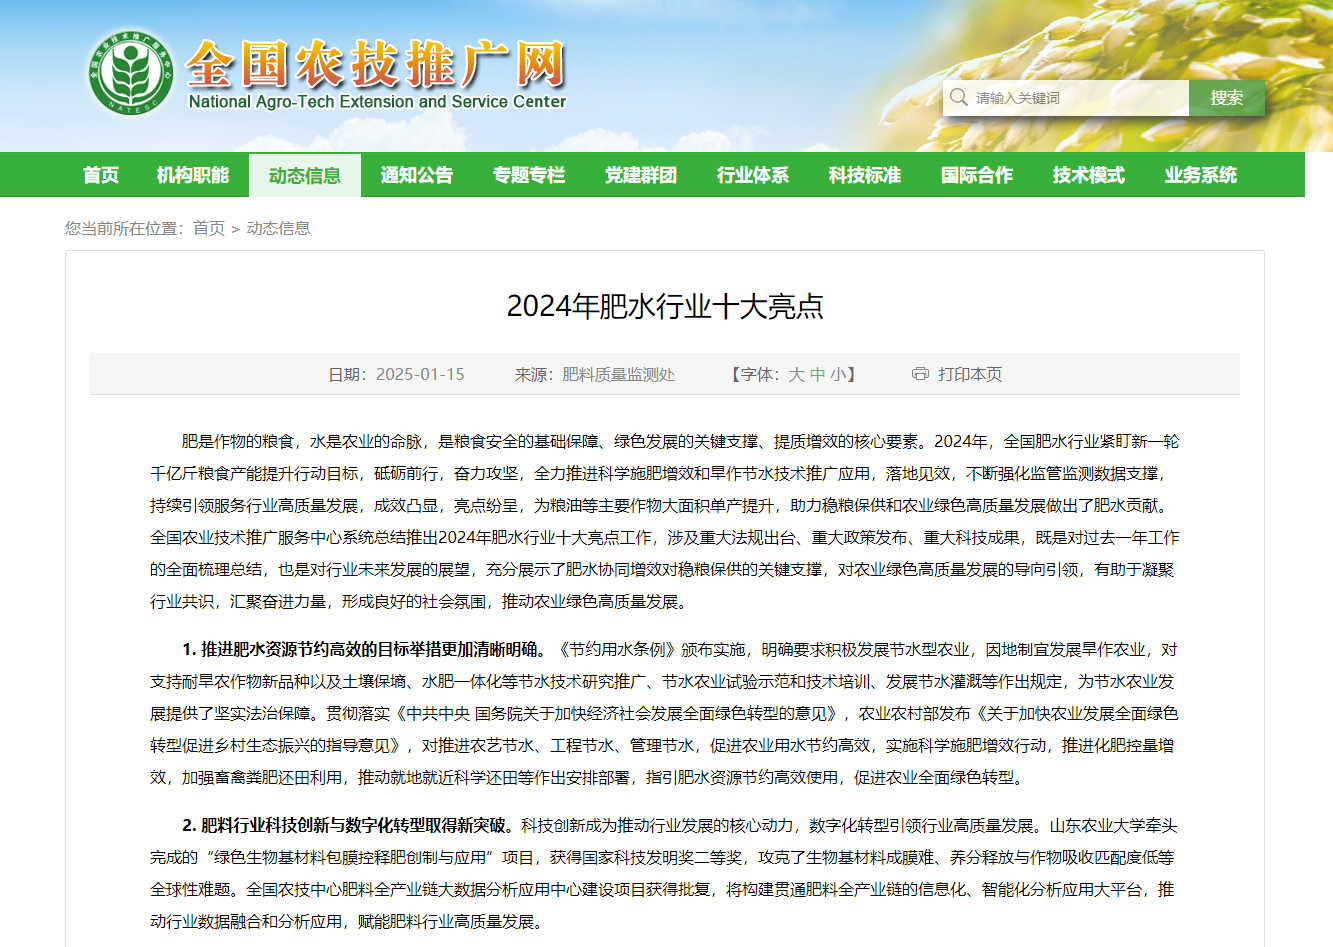Open the 专题专栏 section
The width and height of the screenshot is (1333, 947).
point(529,175)
